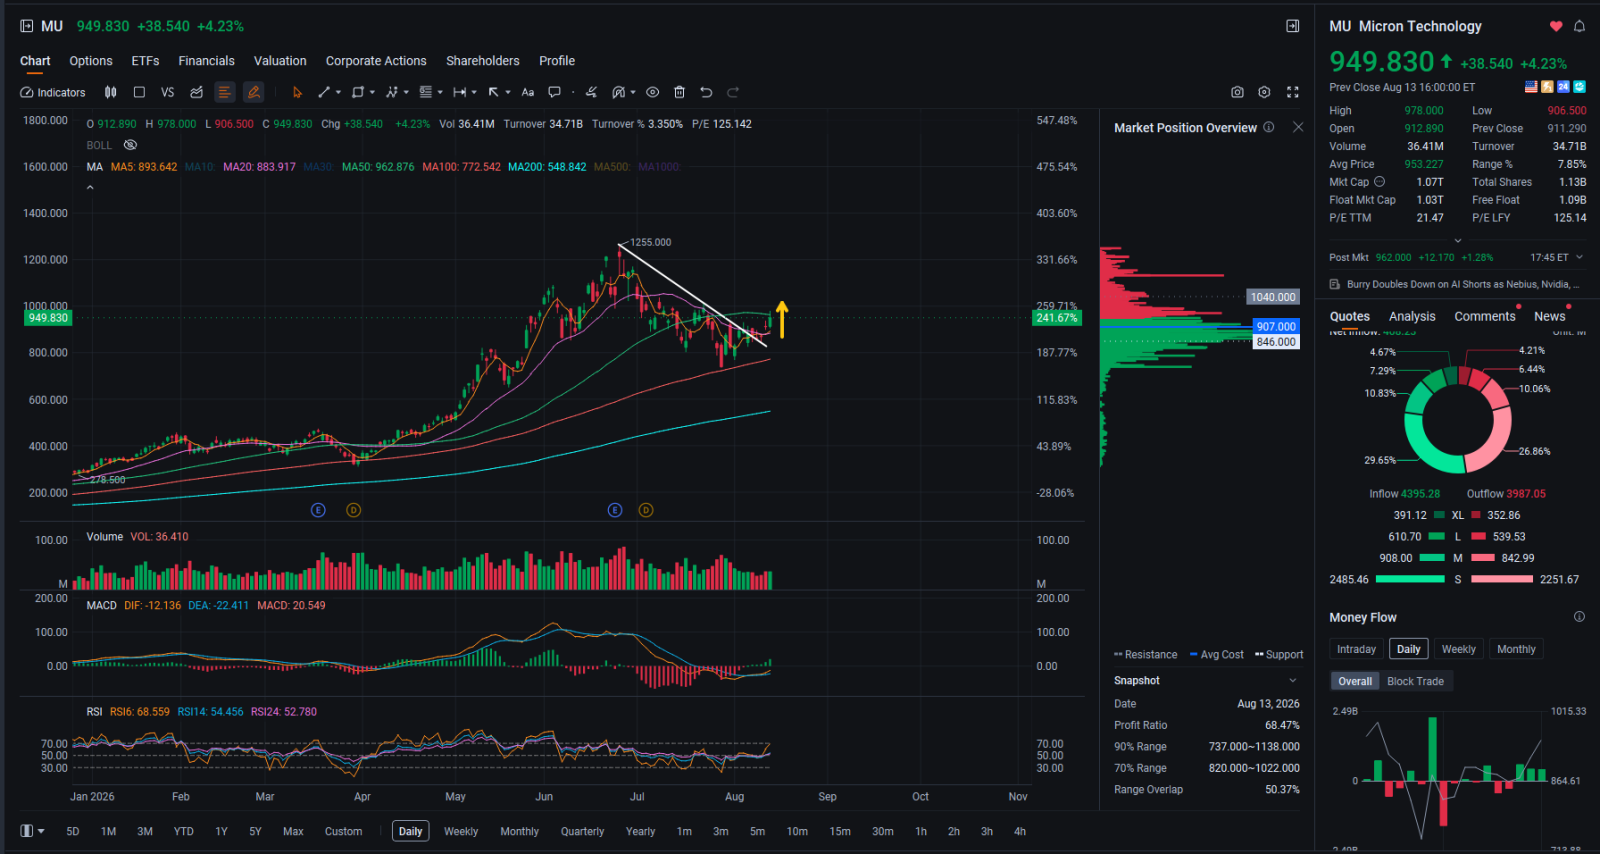This screenshot has width=1600, height=854.
Task: Expand the line drawing tool dropdown arrow
Action: point(338,92)
